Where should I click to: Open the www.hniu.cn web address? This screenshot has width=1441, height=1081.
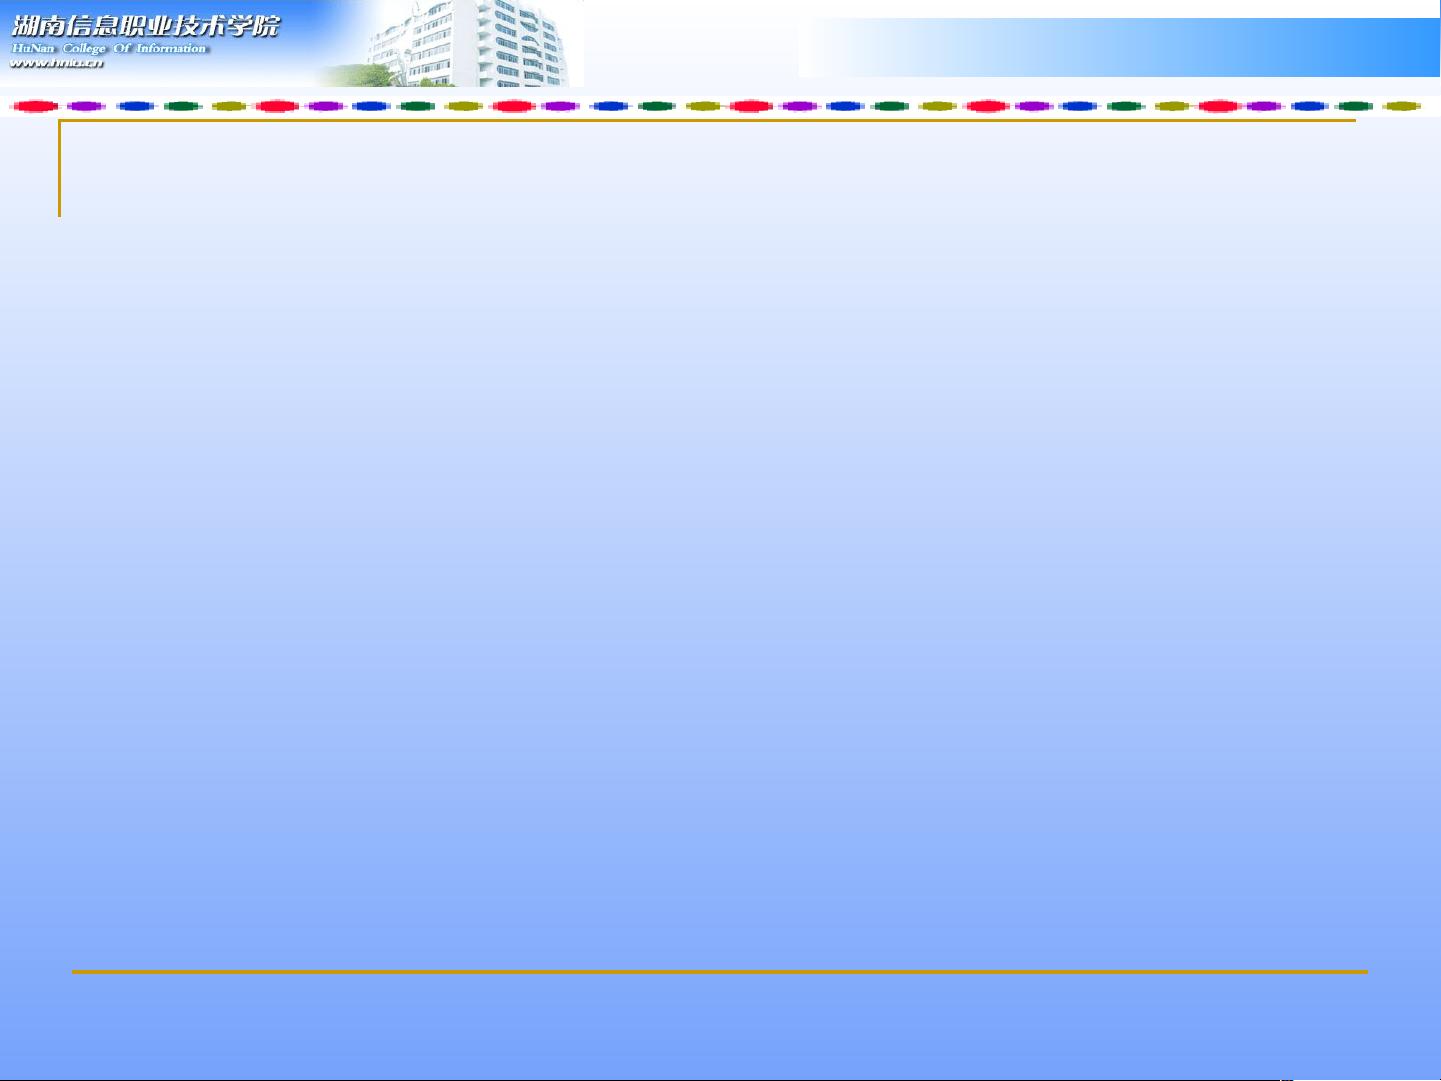(x=56, y=63)
